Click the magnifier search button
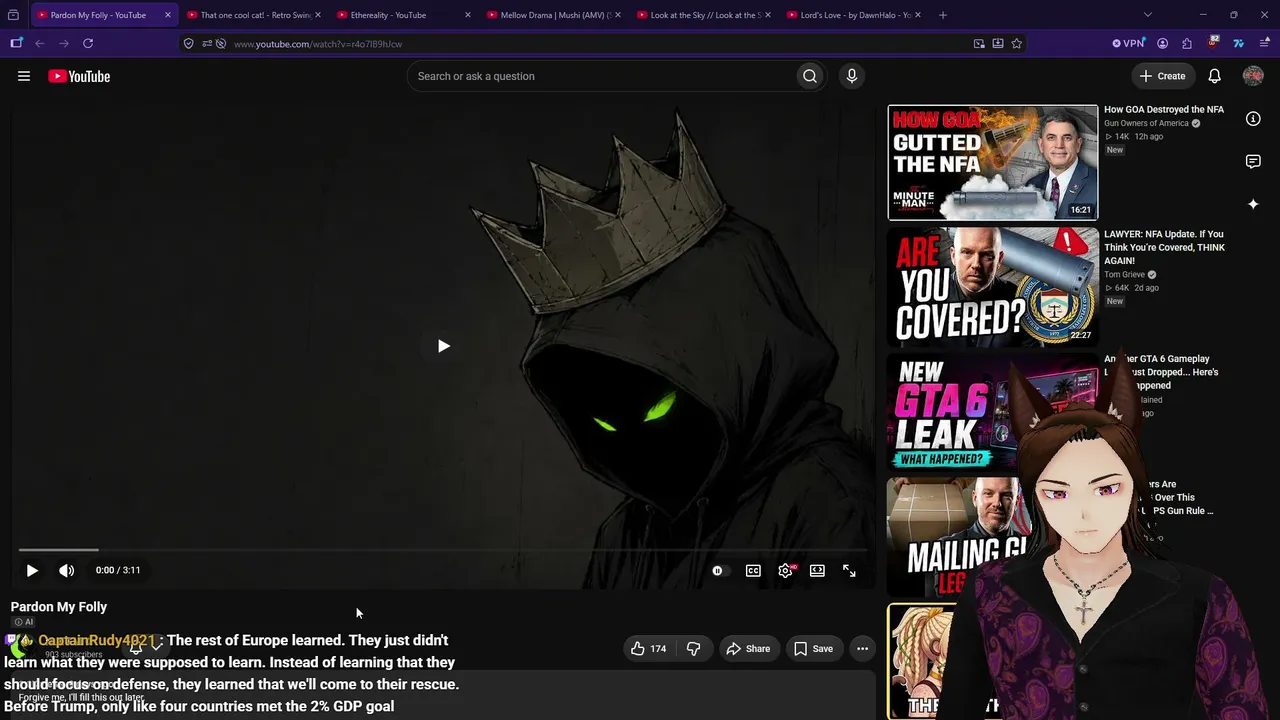The width and height of the screenshot is (1280, 720). (x=810, y=76)
